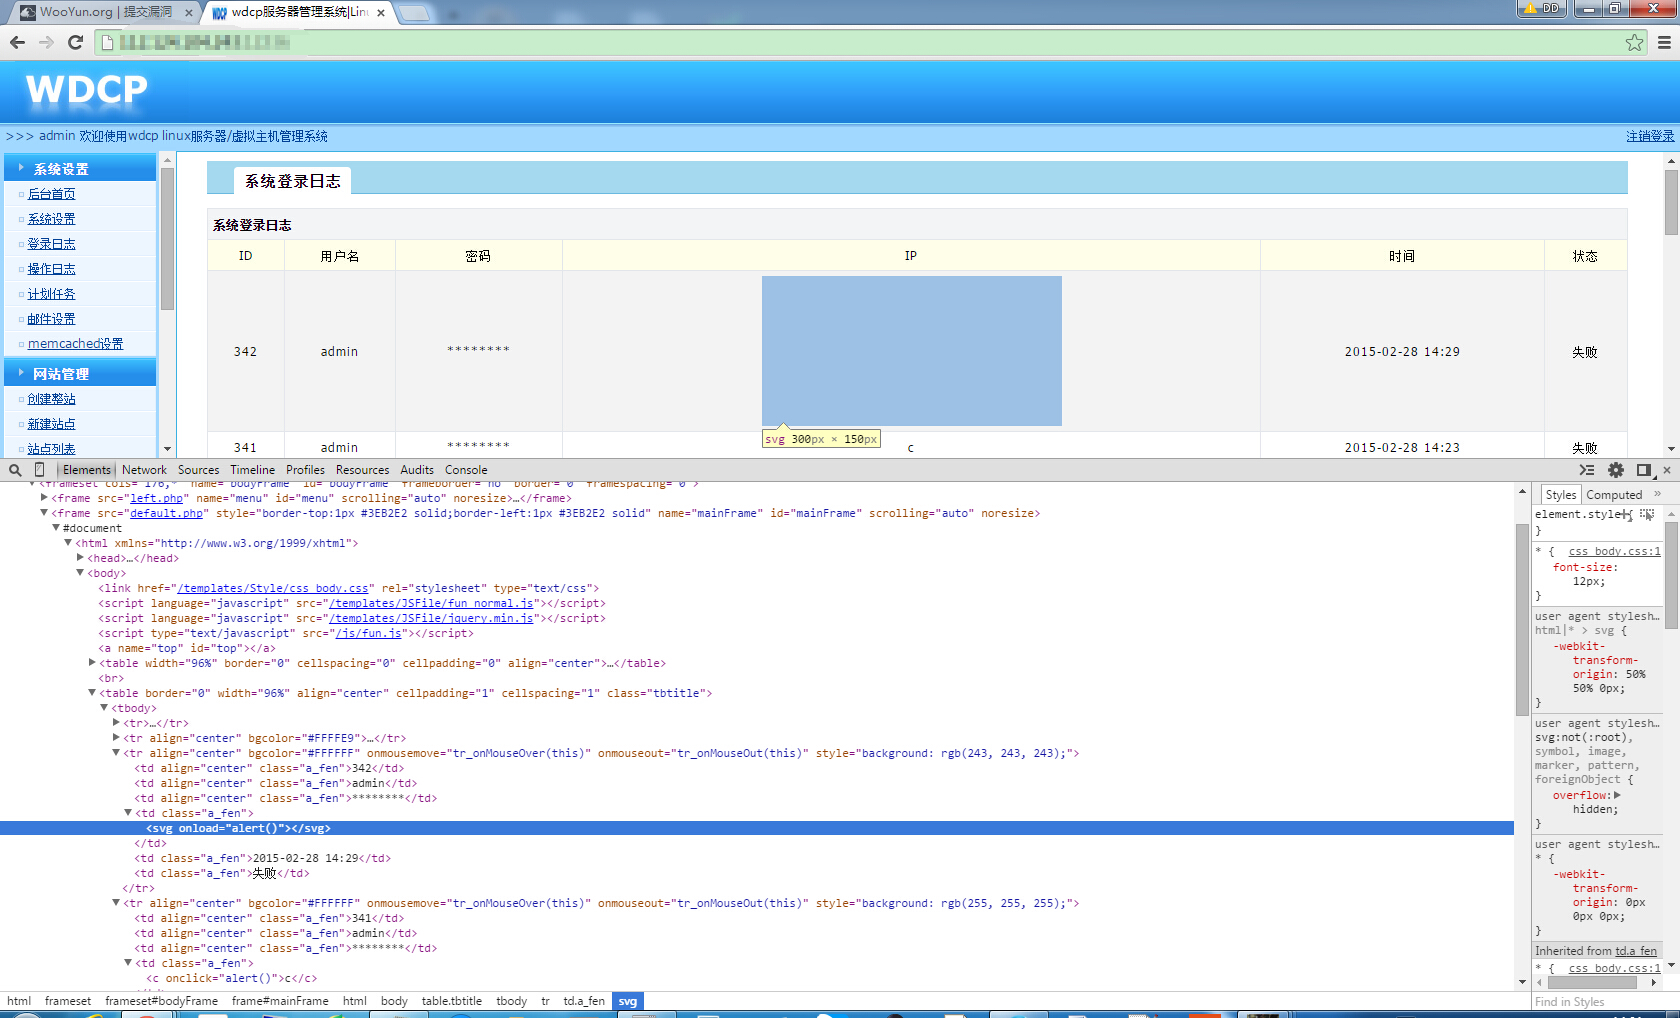
Task: Collapse the tbtitle table node
Action: (x=92, y=692)
